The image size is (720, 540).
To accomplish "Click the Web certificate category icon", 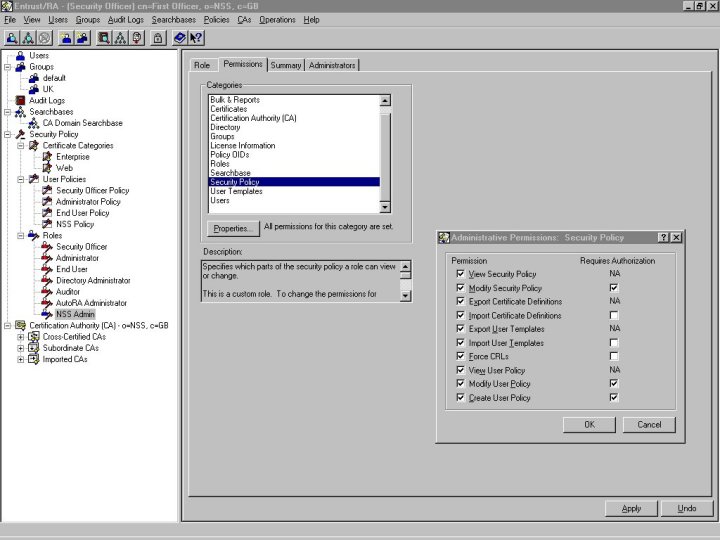I will [47, 168].
